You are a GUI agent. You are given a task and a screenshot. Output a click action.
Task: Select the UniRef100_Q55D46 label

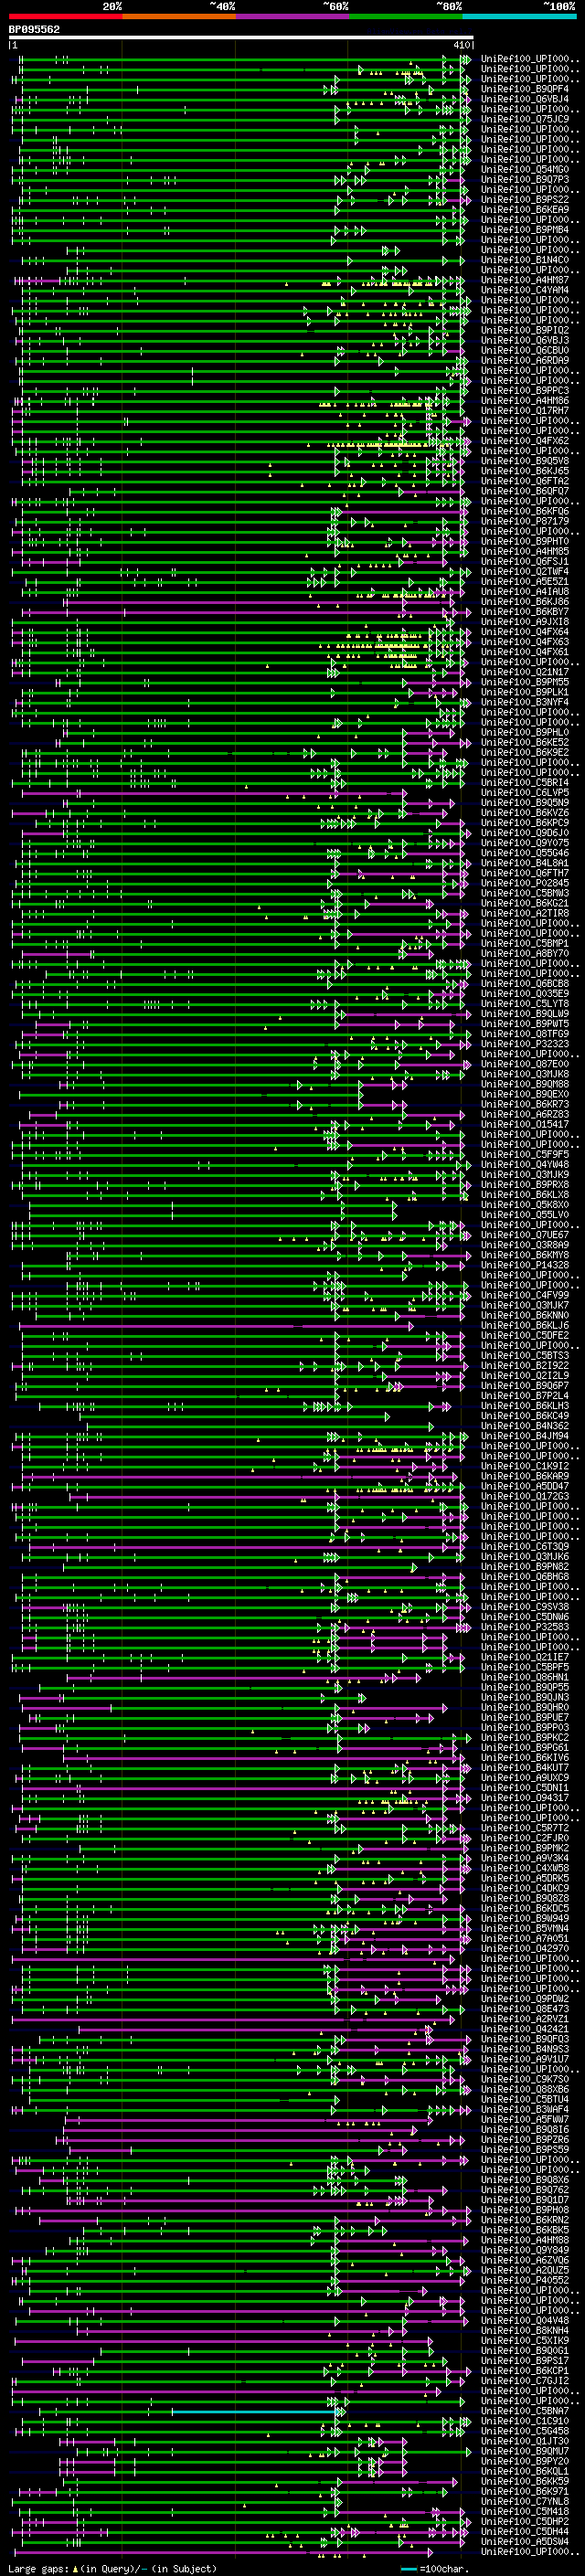(x=525, y=853)
